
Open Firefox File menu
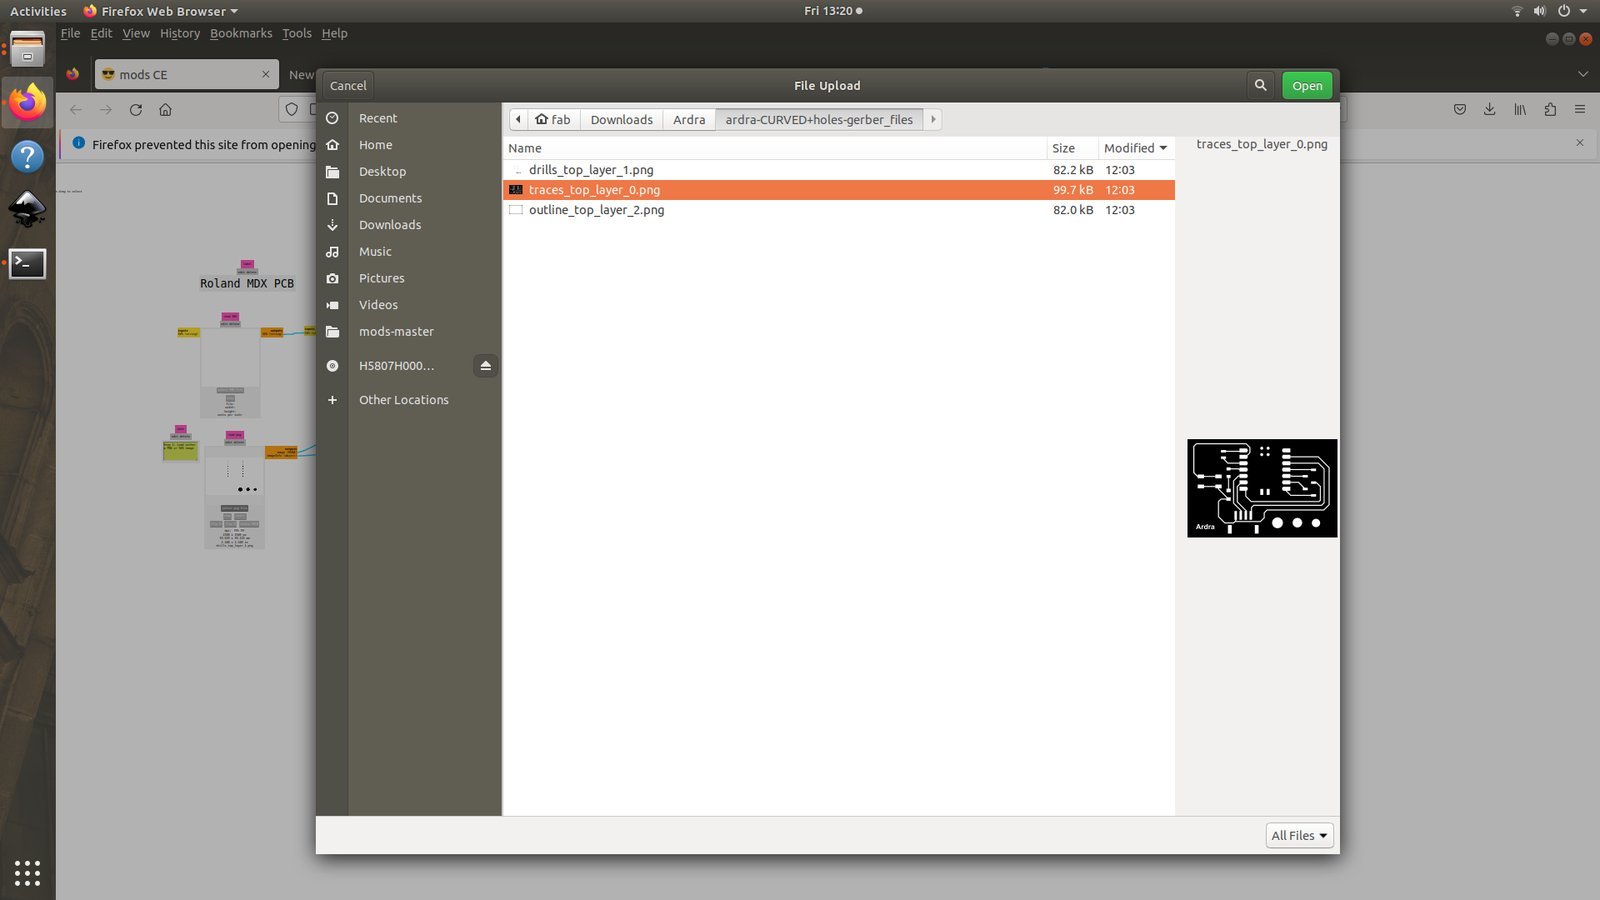[x=70, y=33]
